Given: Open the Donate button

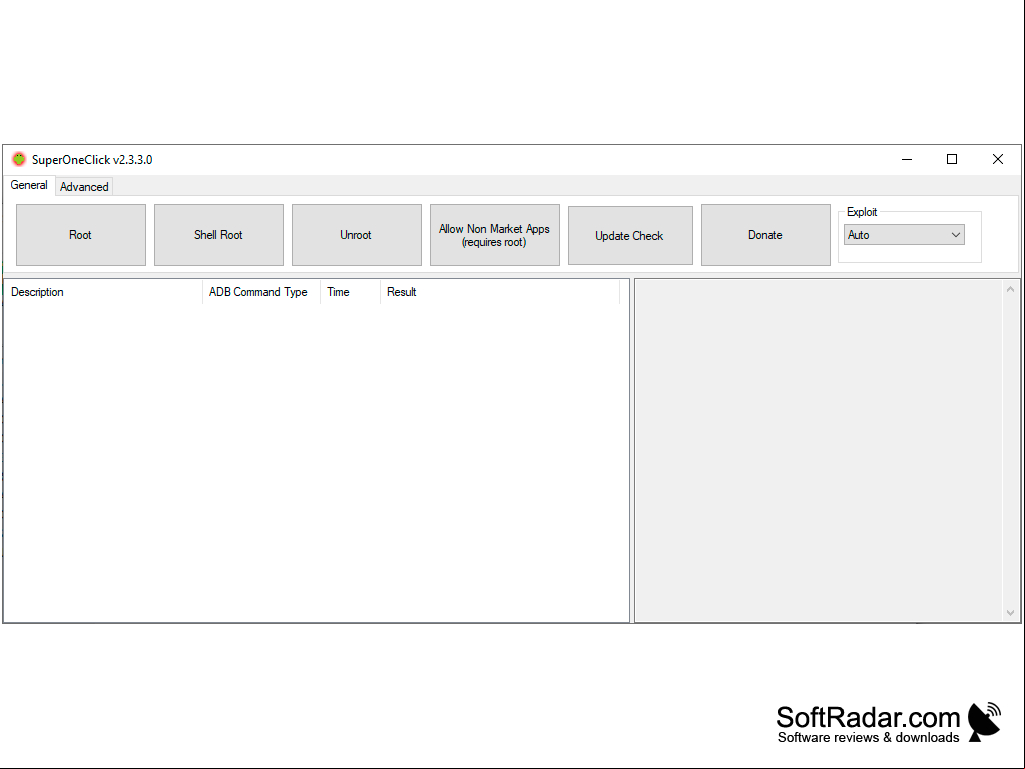Looking at the screenshot, I should pos(766,235).
